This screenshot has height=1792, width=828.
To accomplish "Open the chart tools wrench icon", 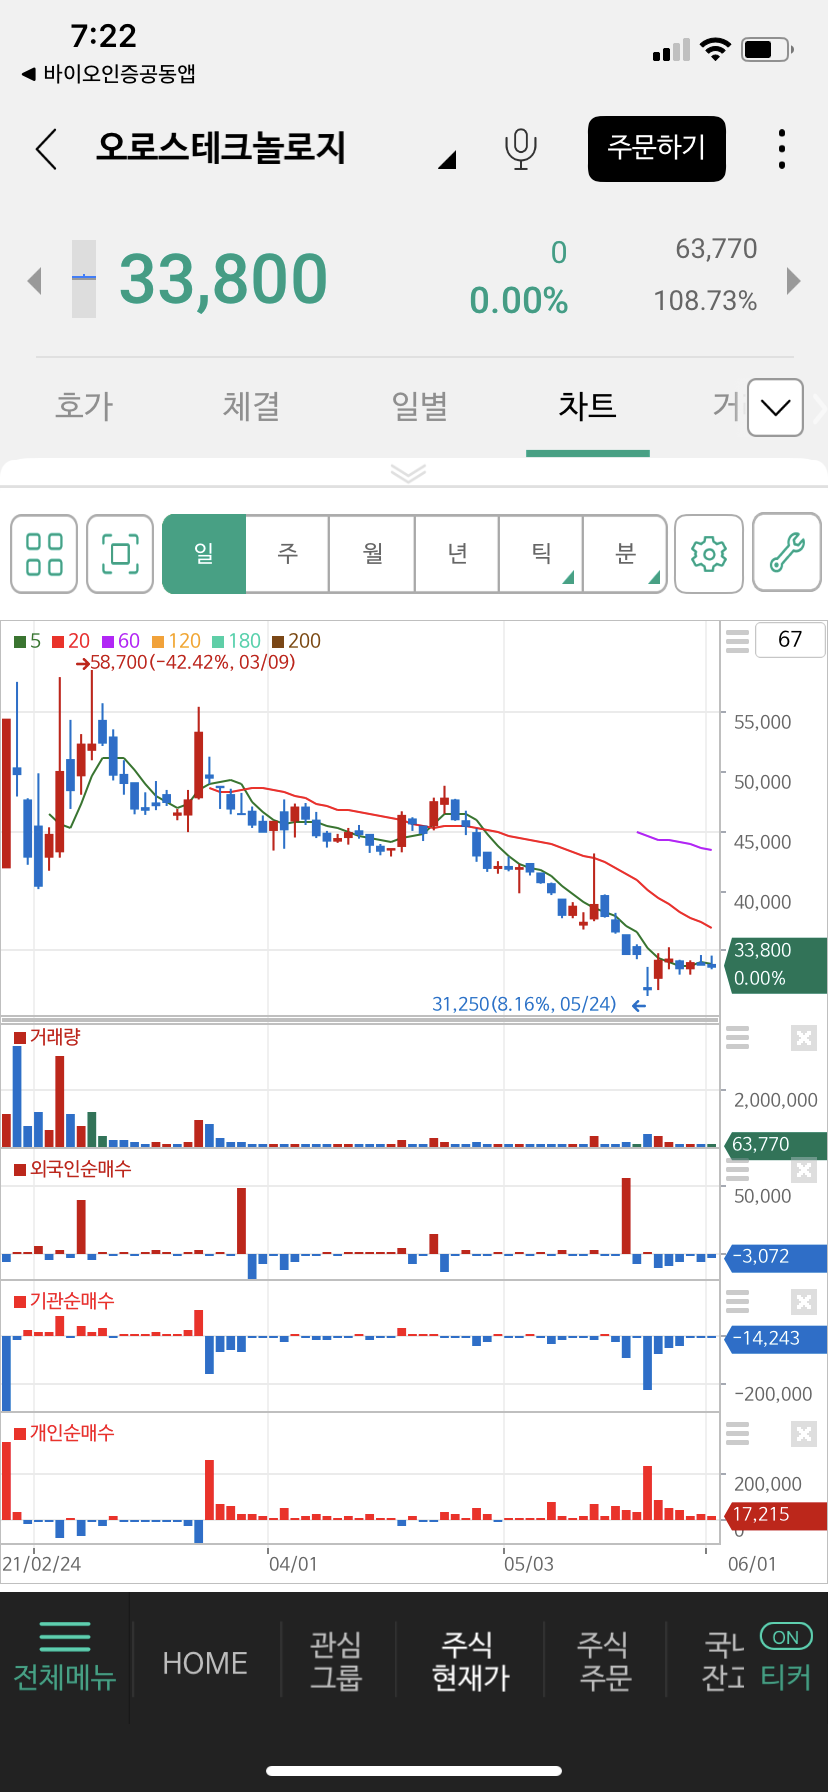I will 787,554.
